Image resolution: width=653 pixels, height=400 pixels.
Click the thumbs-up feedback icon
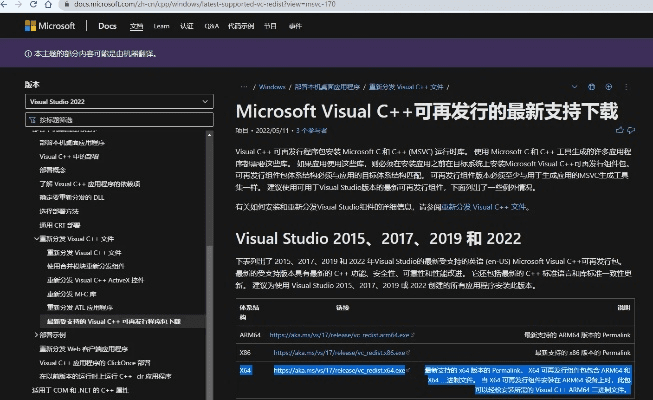pyautogui.click(x=619, y=130)
